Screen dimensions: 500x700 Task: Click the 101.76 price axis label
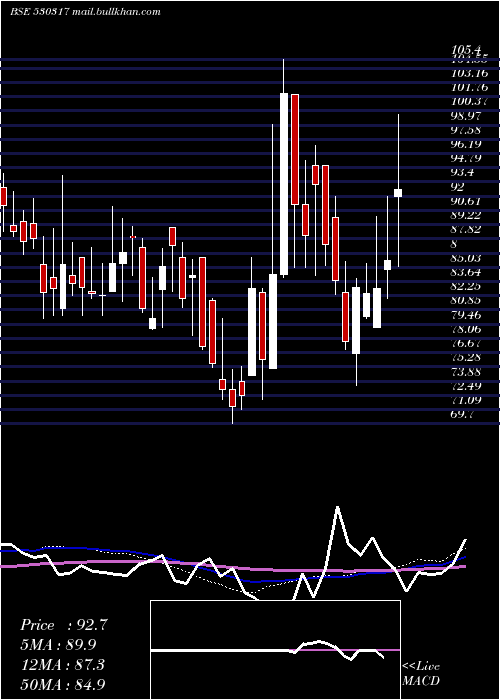click(469, 88)
